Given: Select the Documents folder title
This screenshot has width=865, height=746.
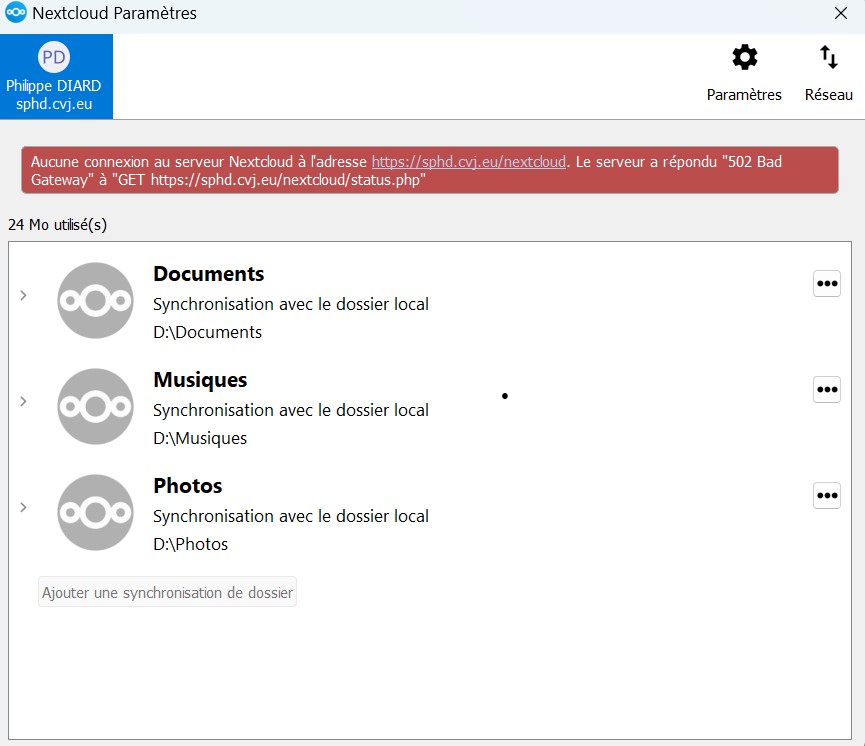Looking at the screenshot, I should click(x=209, y=274).
